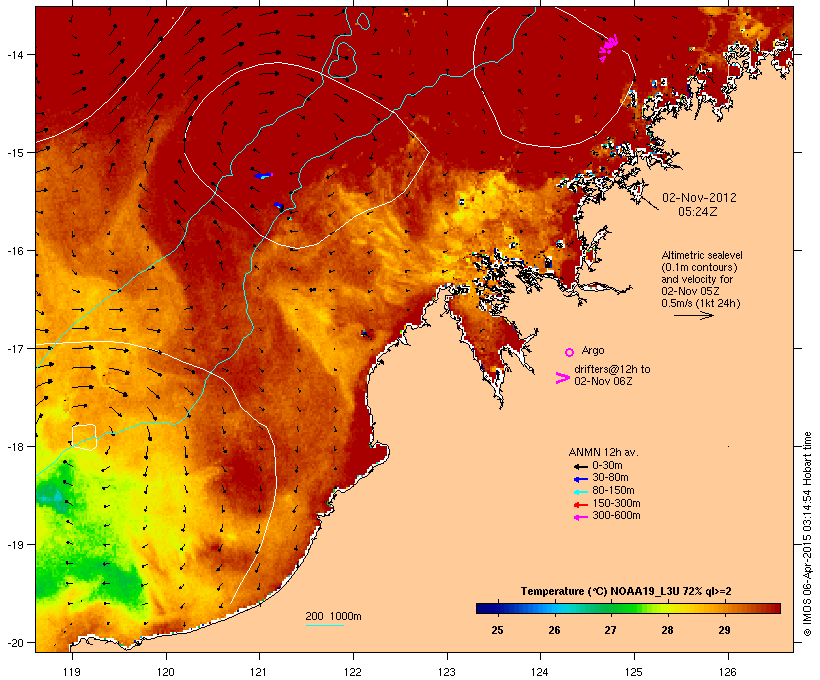Click the time label 05:24Z

[698, 212]
